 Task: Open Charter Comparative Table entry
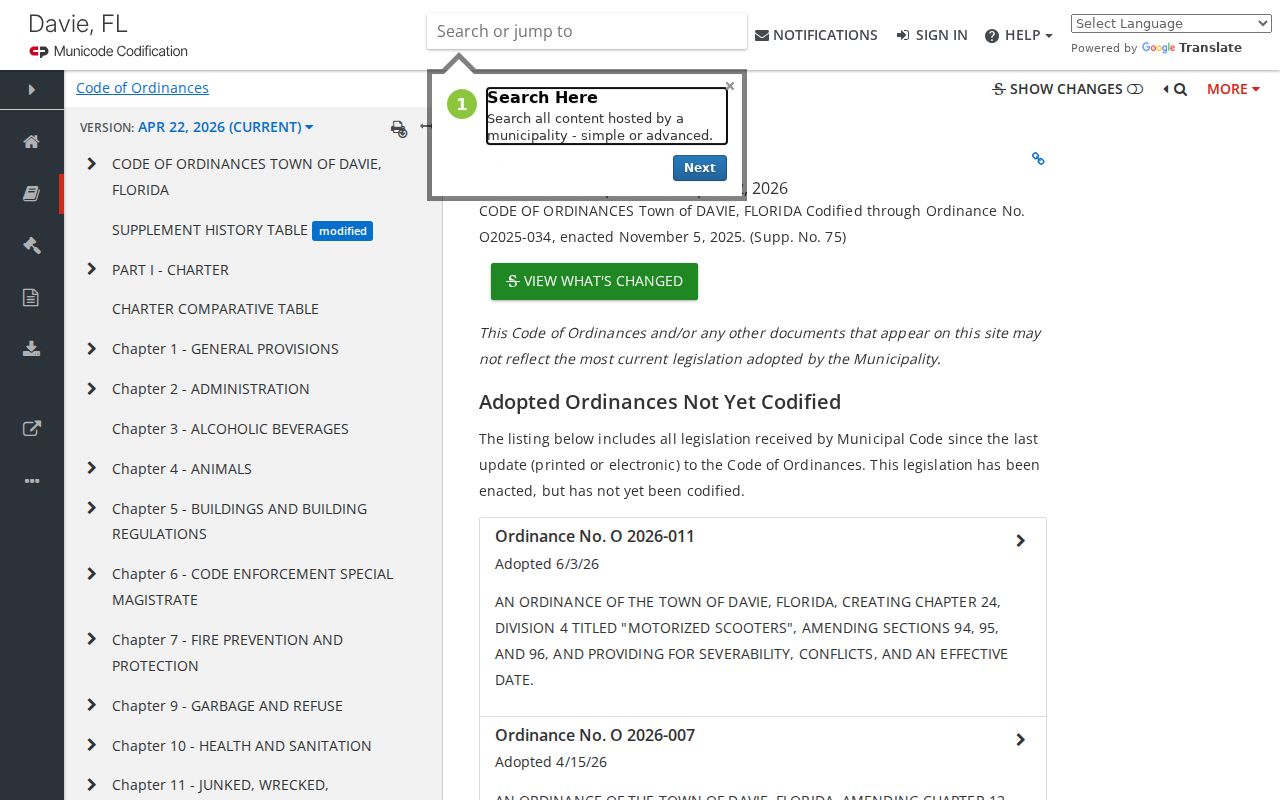pyautogui.click(x=215, y=309)
